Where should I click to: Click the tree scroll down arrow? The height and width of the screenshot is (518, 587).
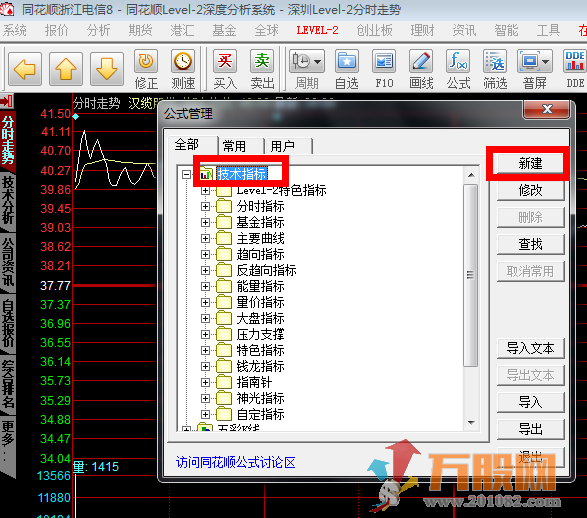point(471,423)
